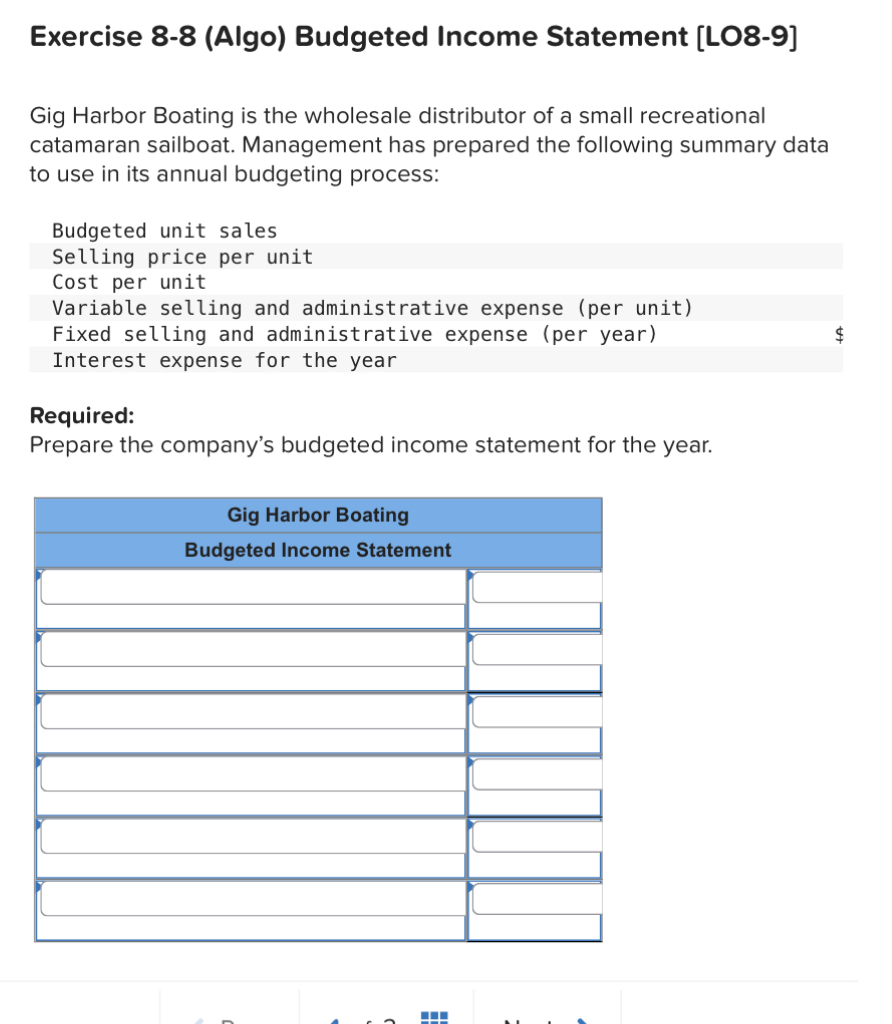Open the question map grid icon
The image size is (892, 1024).
coord(432,1018)
